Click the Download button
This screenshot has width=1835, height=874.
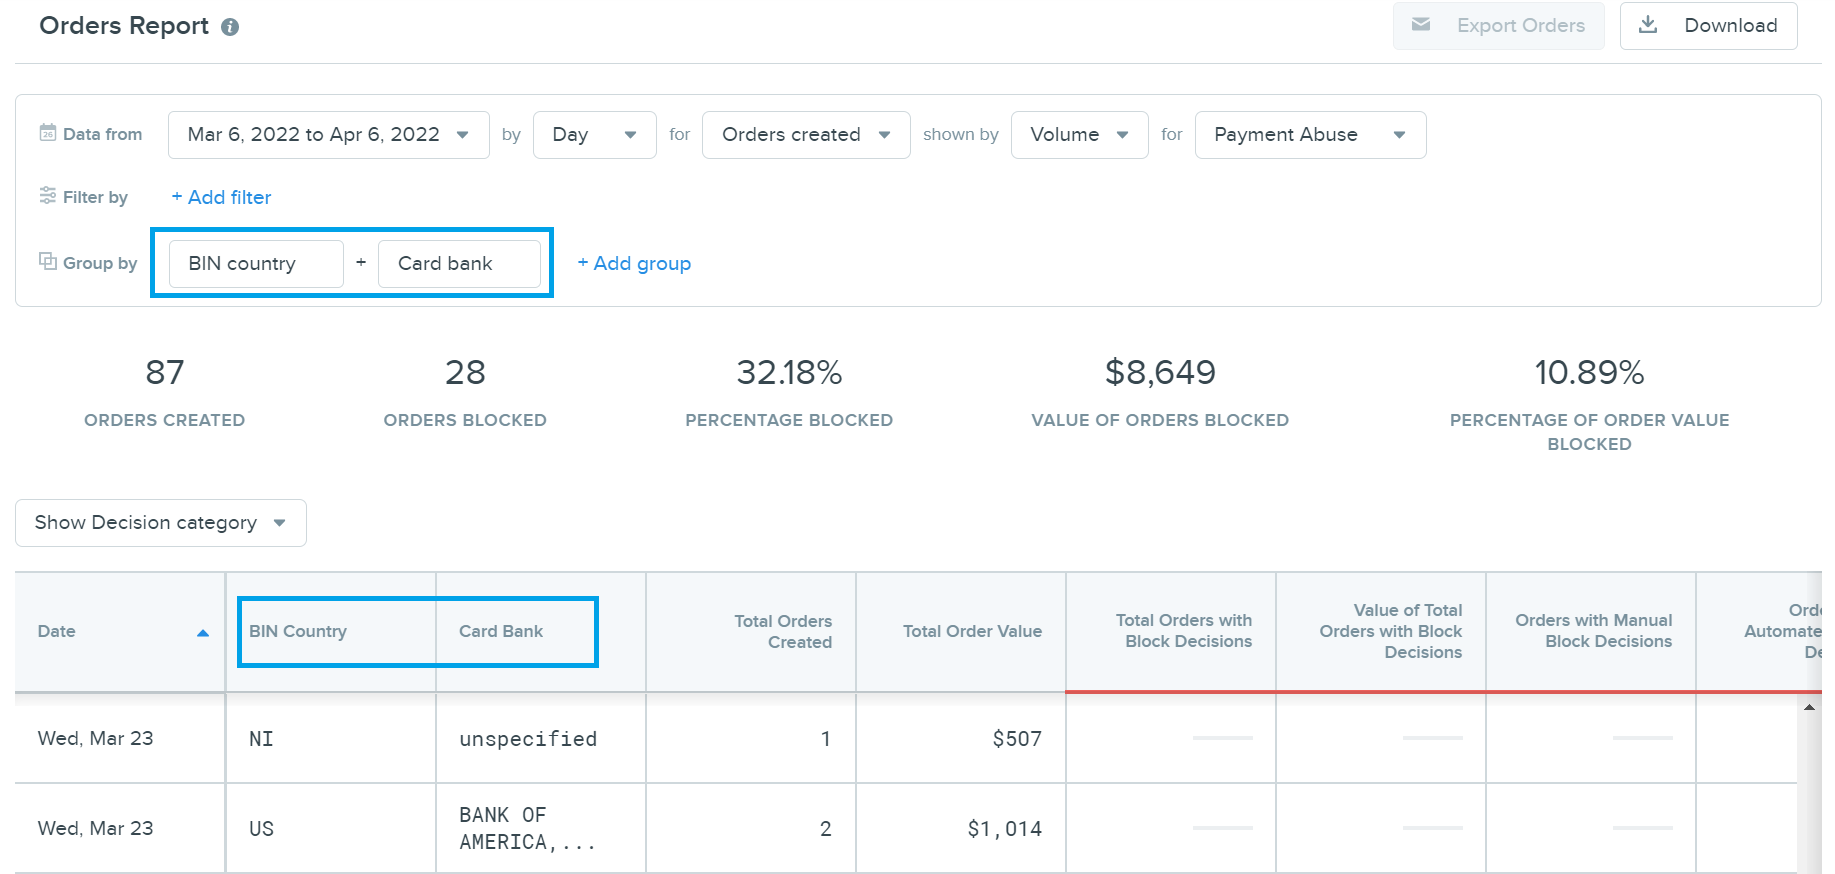click(1708, 25)
